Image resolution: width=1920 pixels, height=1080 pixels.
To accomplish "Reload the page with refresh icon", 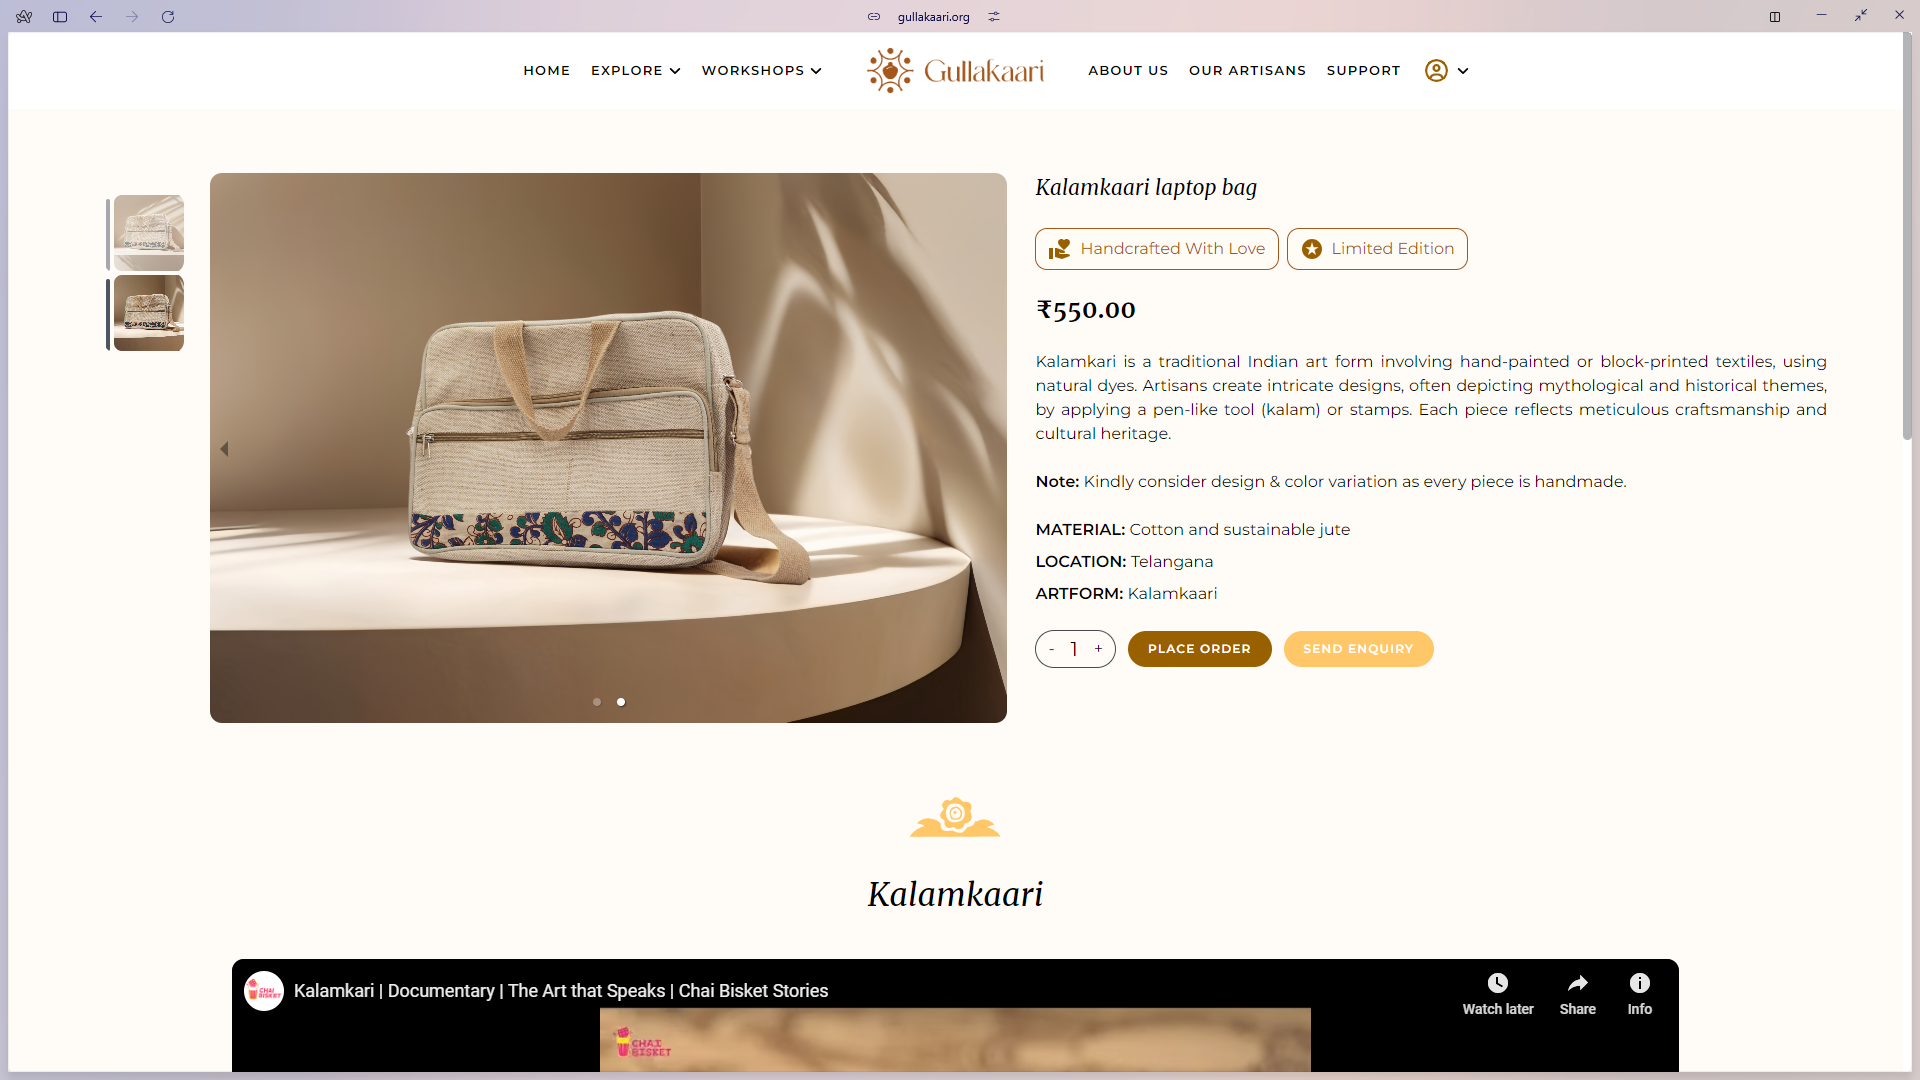I will (x=168, y=17).
